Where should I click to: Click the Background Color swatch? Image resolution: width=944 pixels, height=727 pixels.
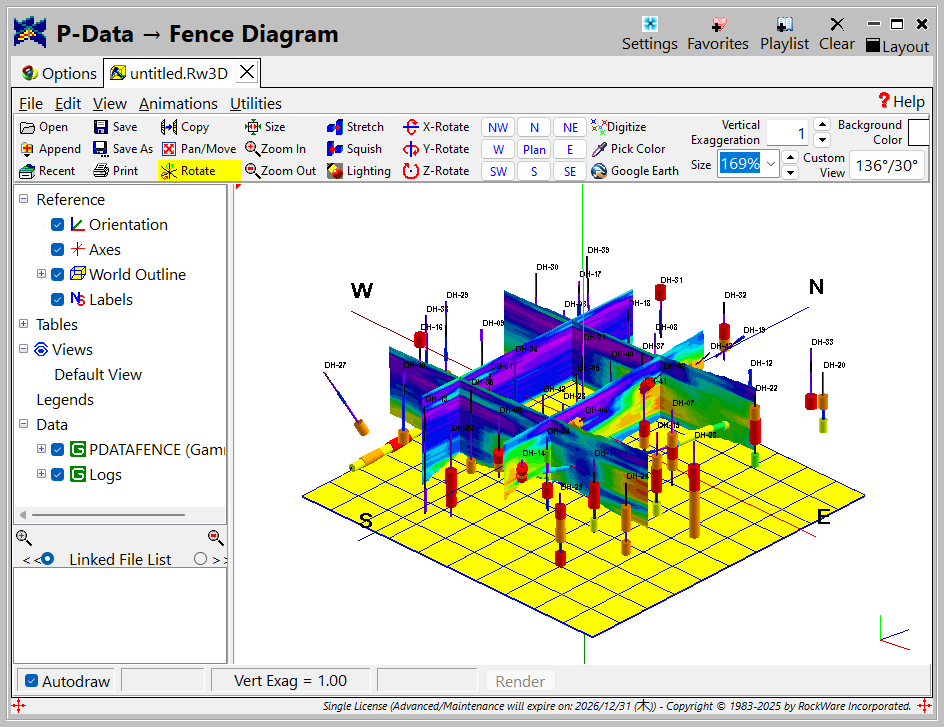918,132
